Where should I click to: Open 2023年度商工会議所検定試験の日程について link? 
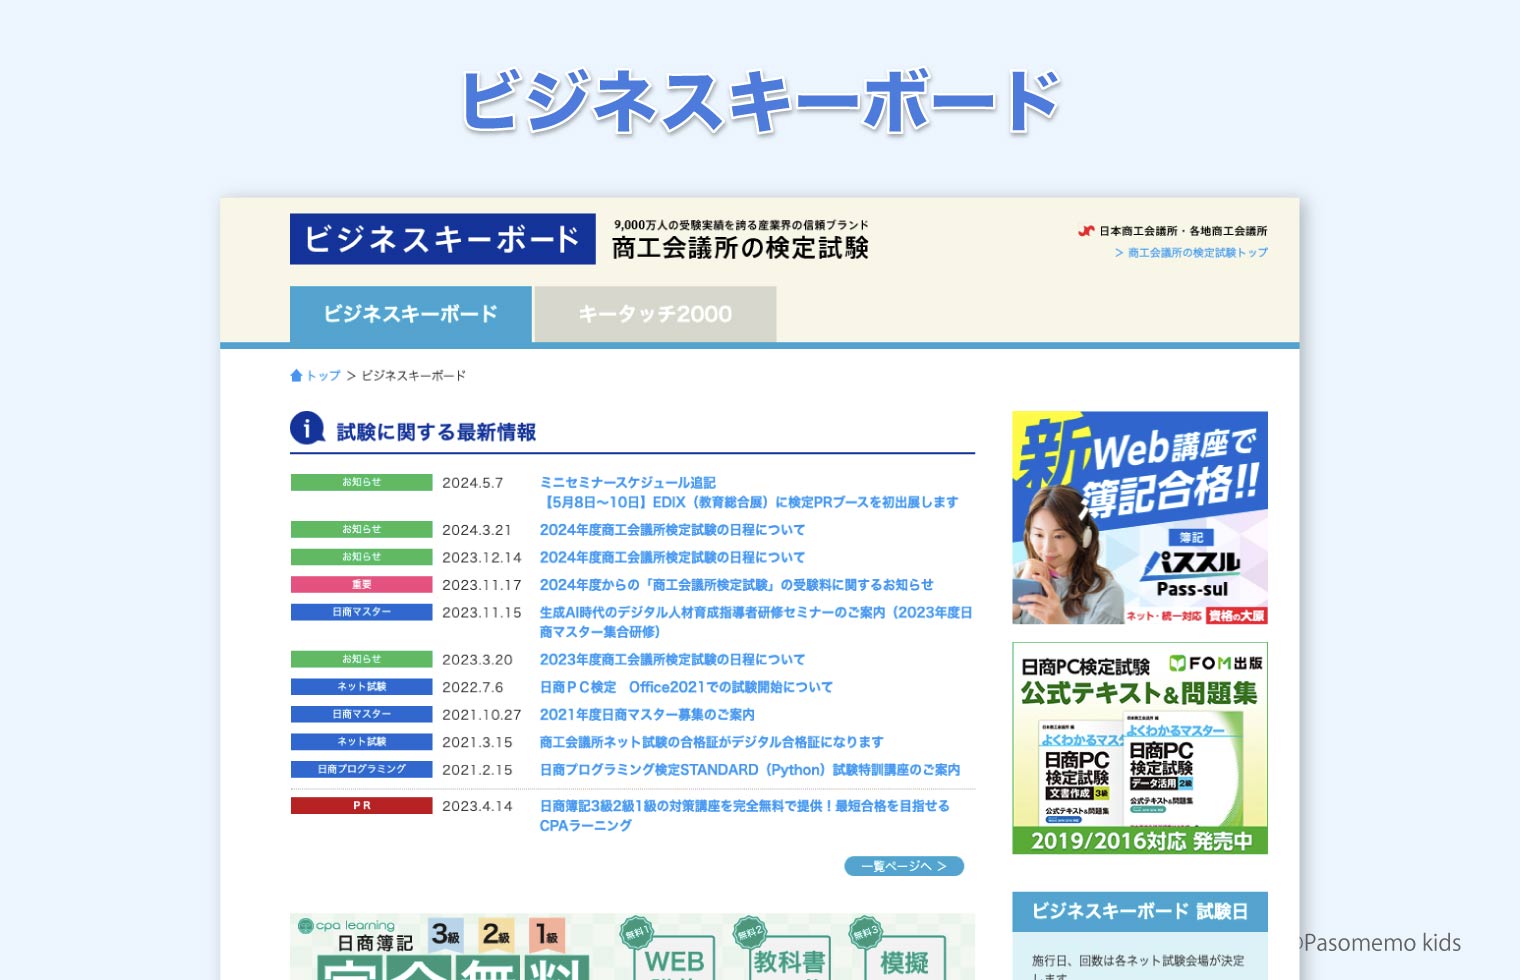click(672, 660)
